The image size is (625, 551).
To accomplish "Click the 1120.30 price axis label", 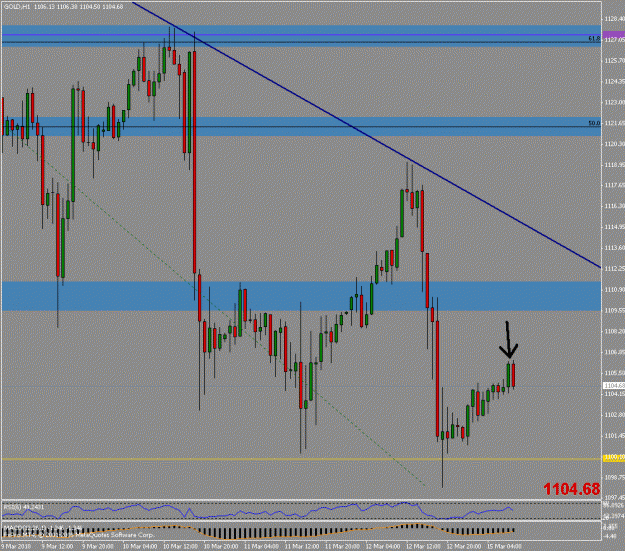I will click(614, 144).
